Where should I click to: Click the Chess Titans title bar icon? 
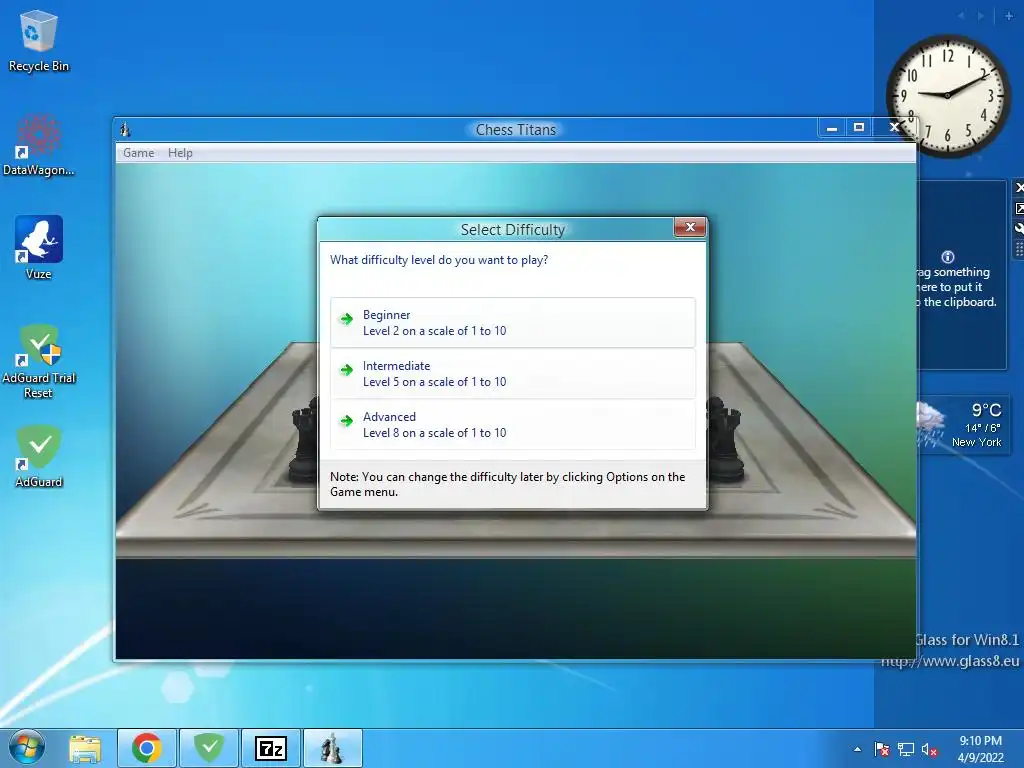click(x=125, y=130)
